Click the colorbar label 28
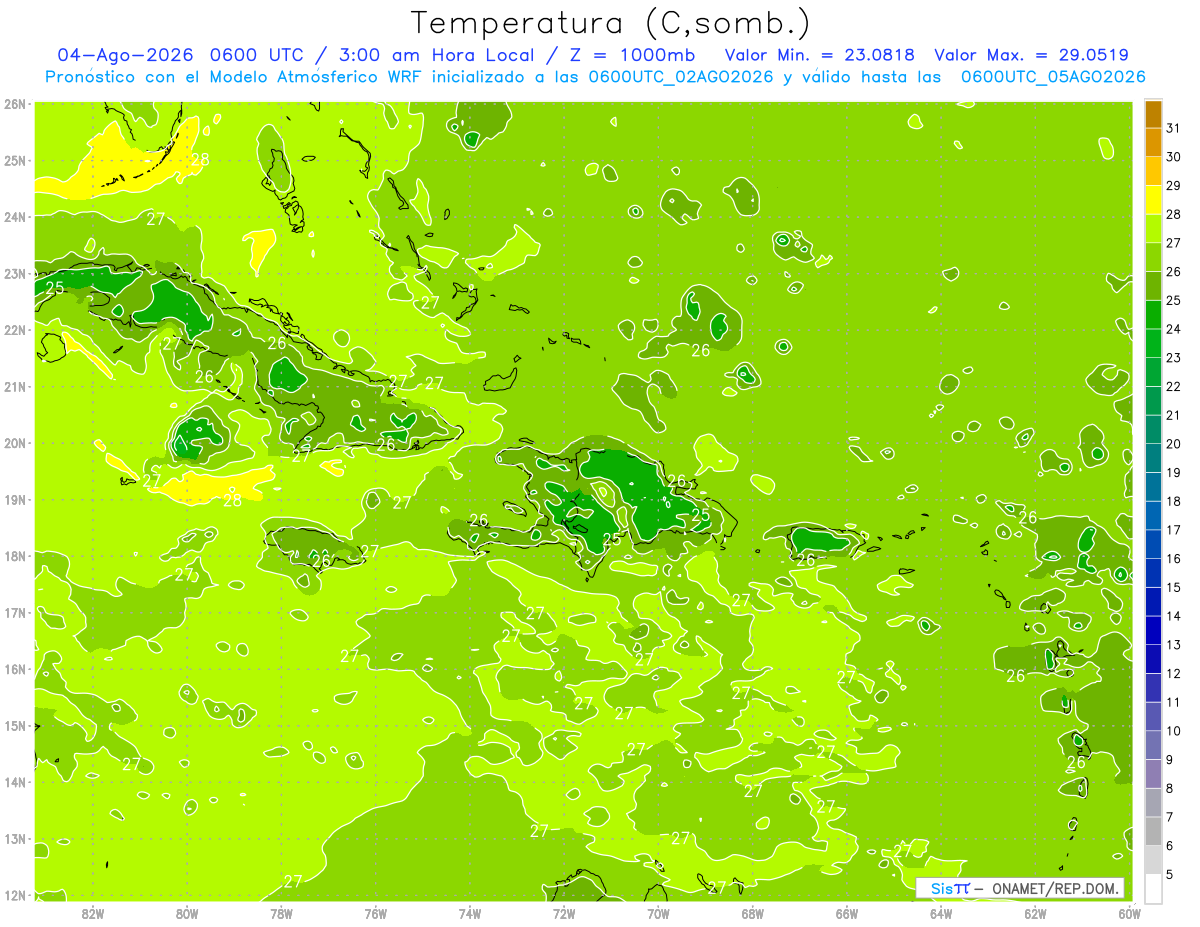Viewport: 1200px width, 927px height. [x=1174, y=214]
